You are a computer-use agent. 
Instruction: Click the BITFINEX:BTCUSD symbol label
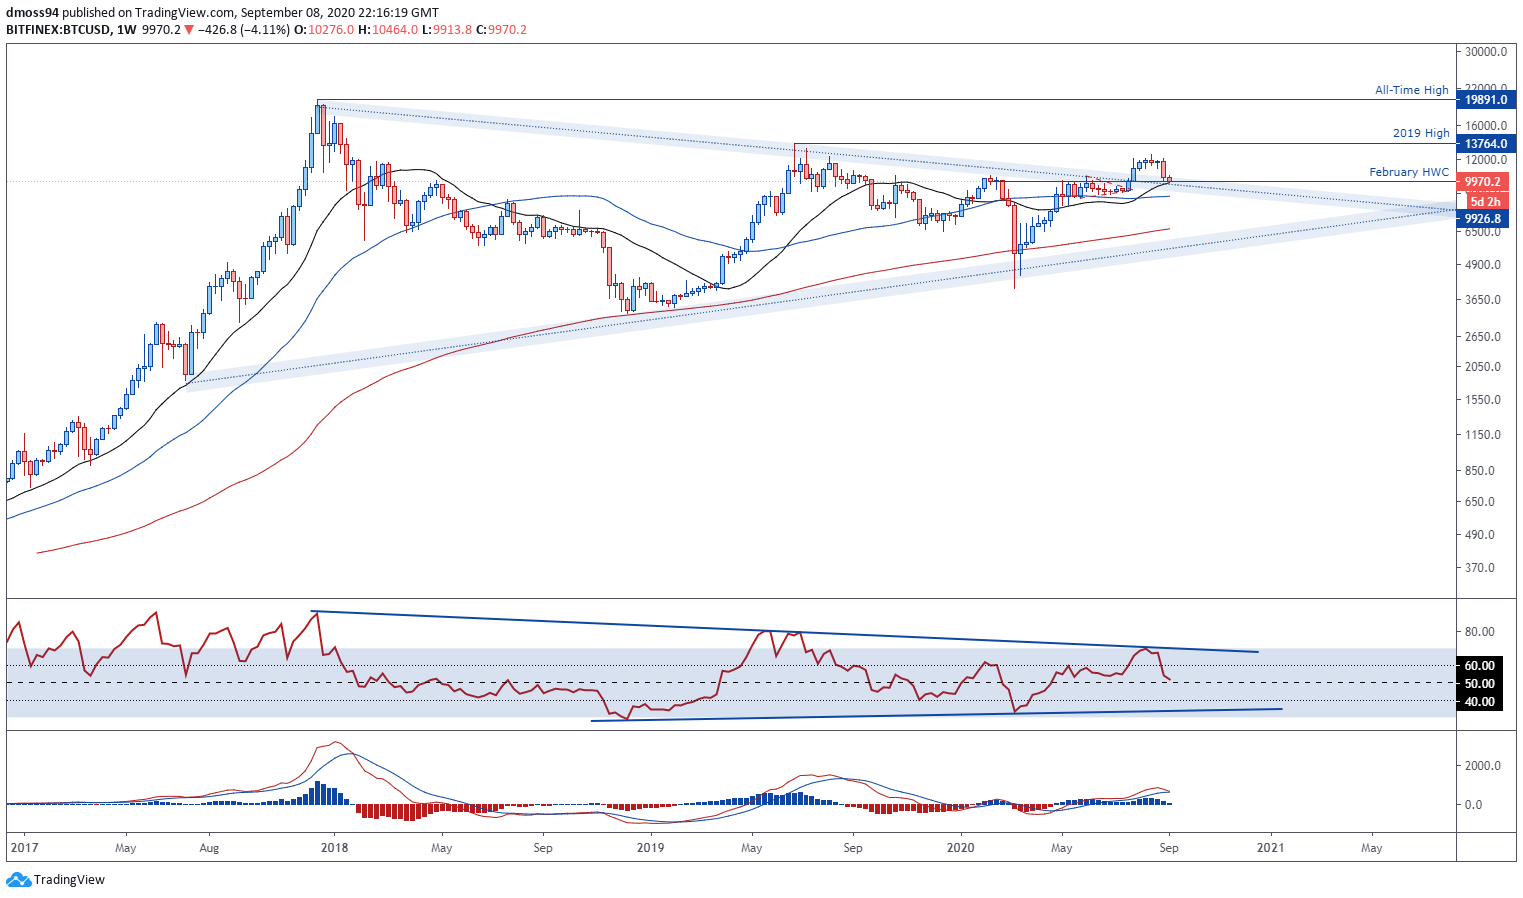pyautogui.click(x=57, y=30)
